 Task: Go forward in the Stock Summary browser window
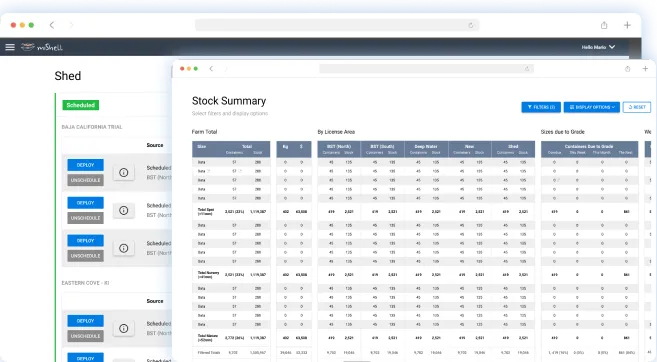point(226,69)
